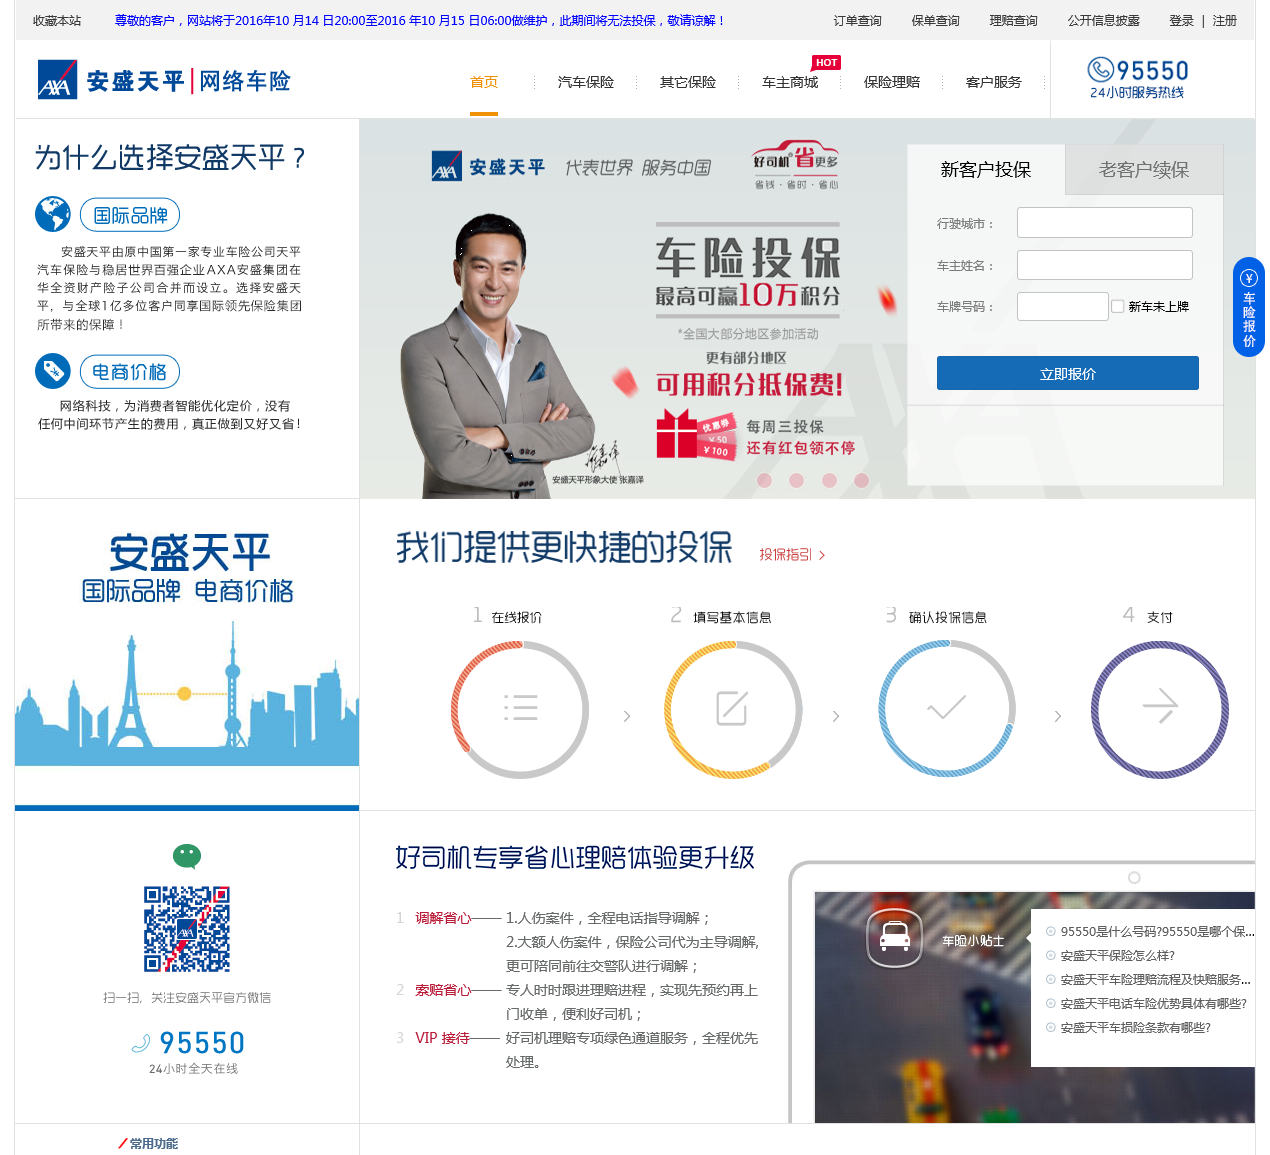1270x1155 pixels.
Task: Click the 确认投保信息 checkmark circle
Action: point(946,709)
